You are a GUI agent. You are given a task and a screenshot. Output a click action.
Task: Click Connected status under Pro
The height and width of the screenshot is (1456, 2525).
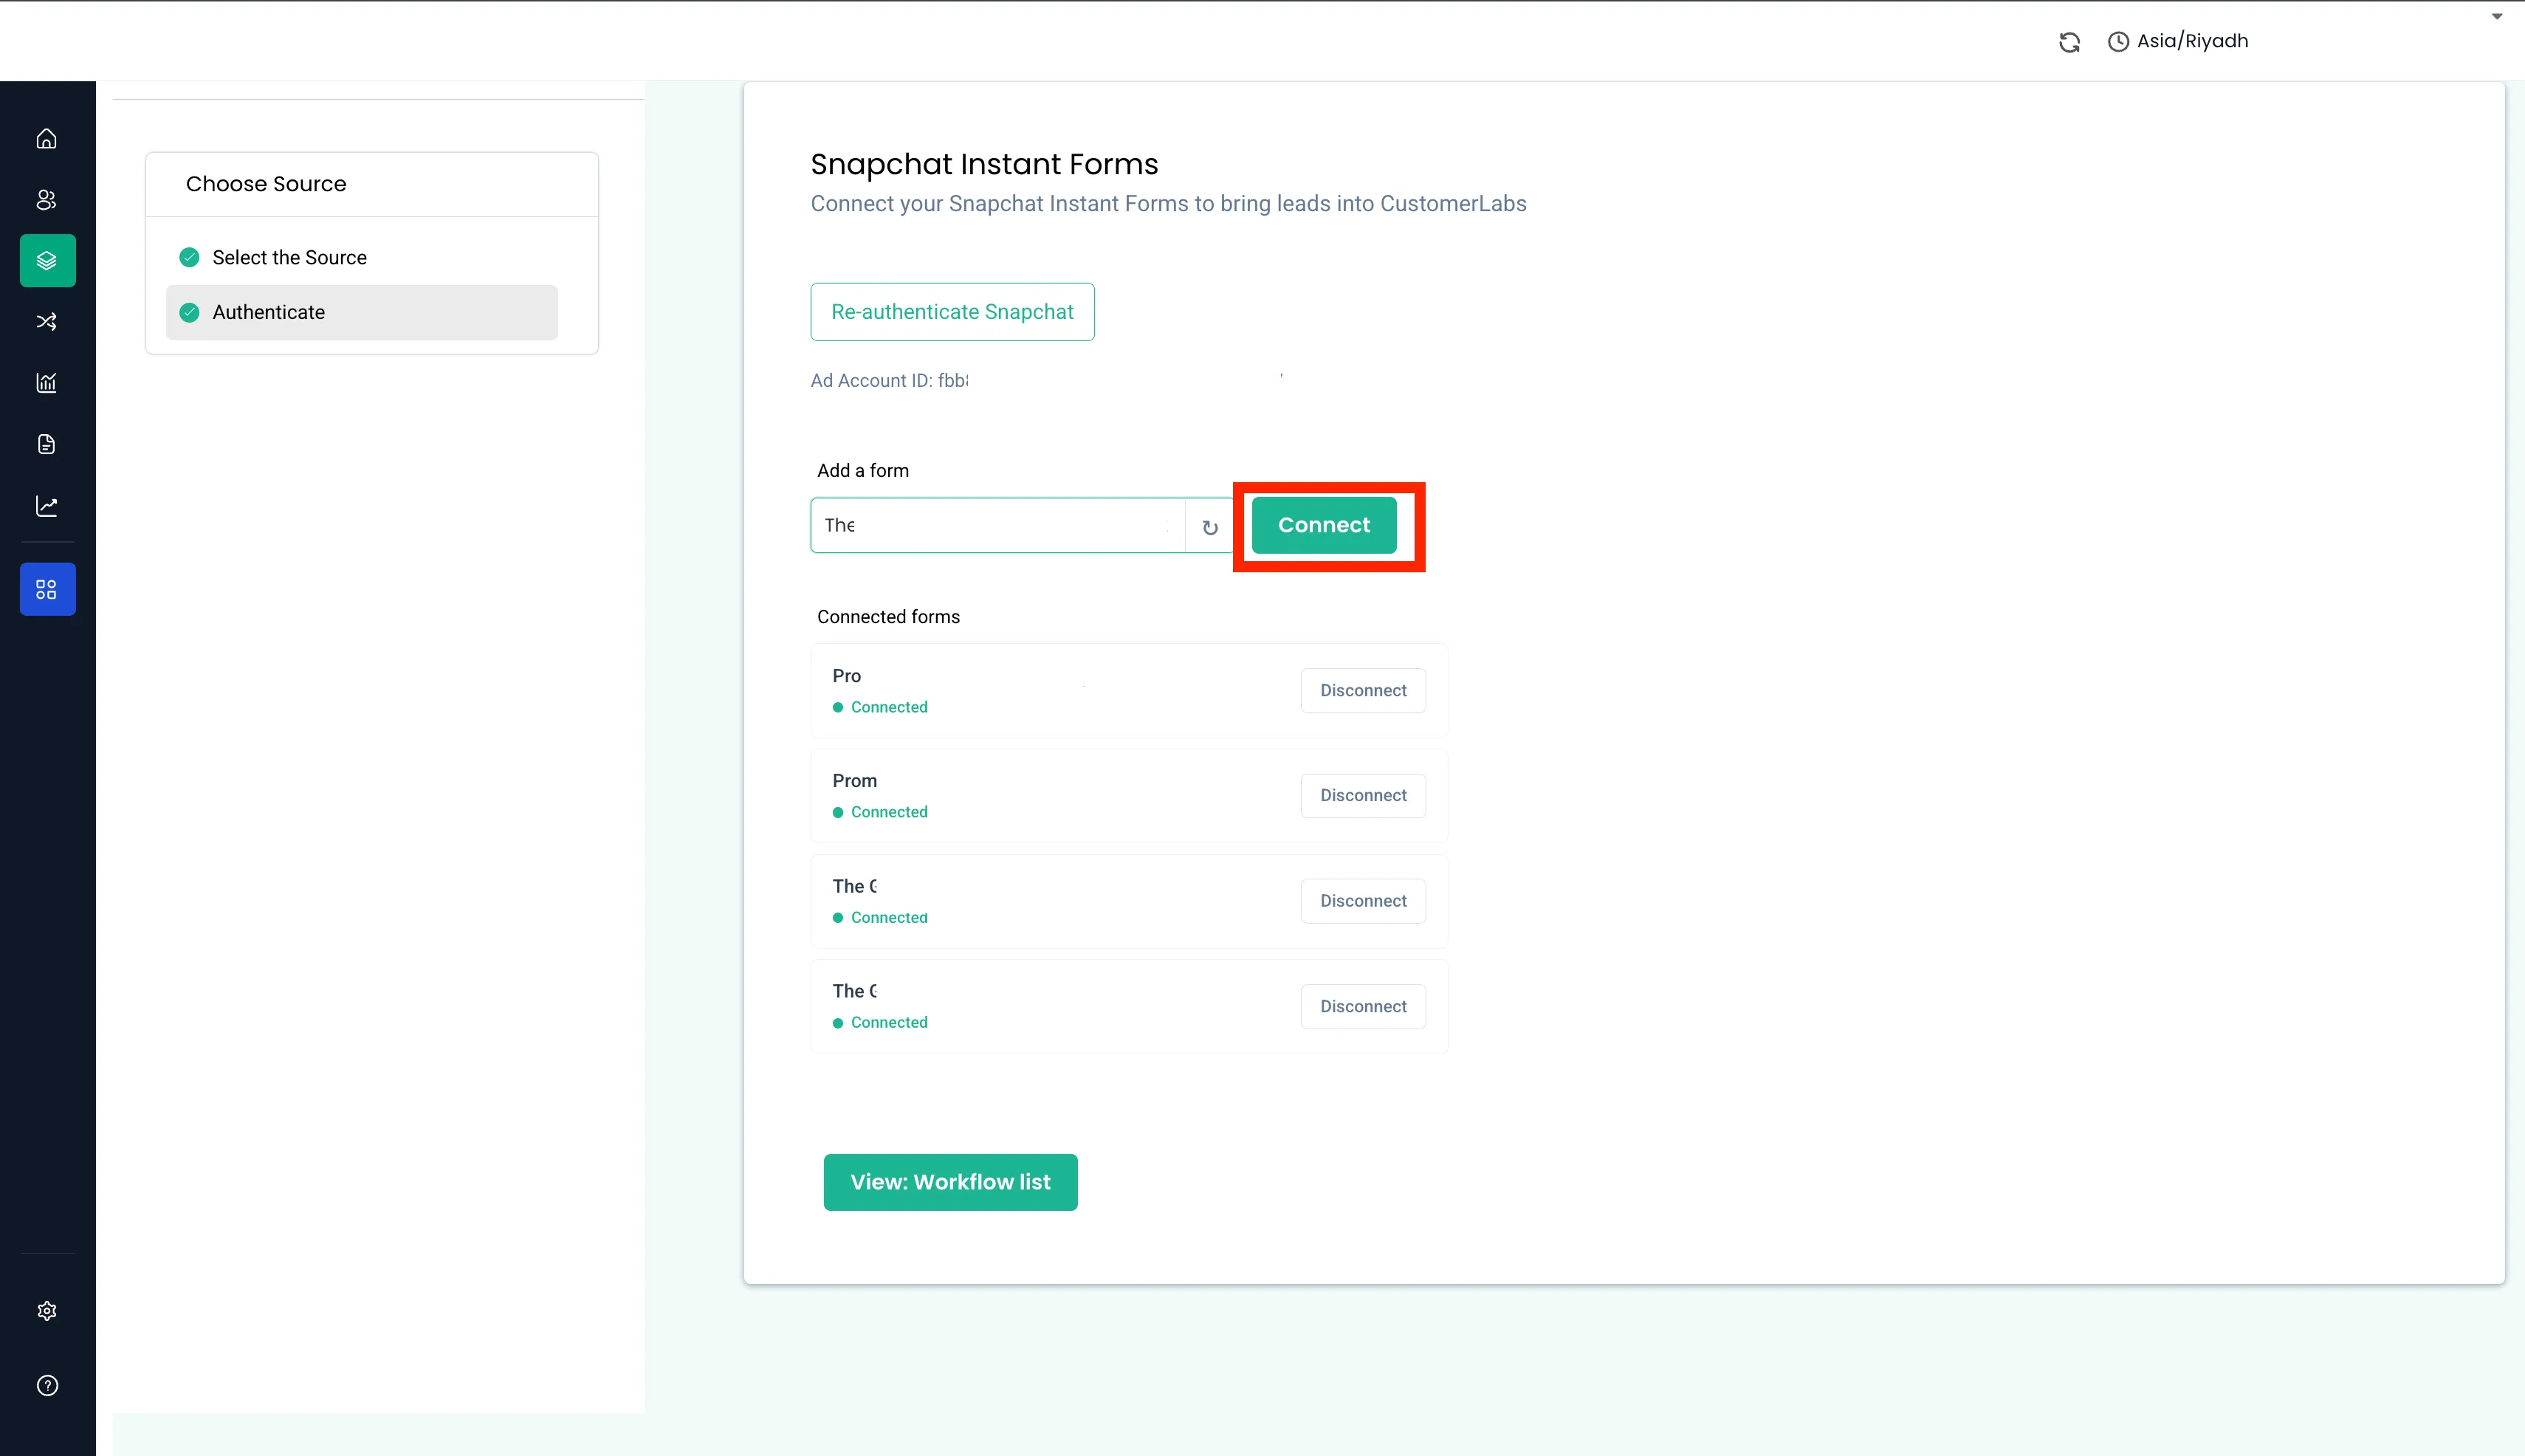880,707
